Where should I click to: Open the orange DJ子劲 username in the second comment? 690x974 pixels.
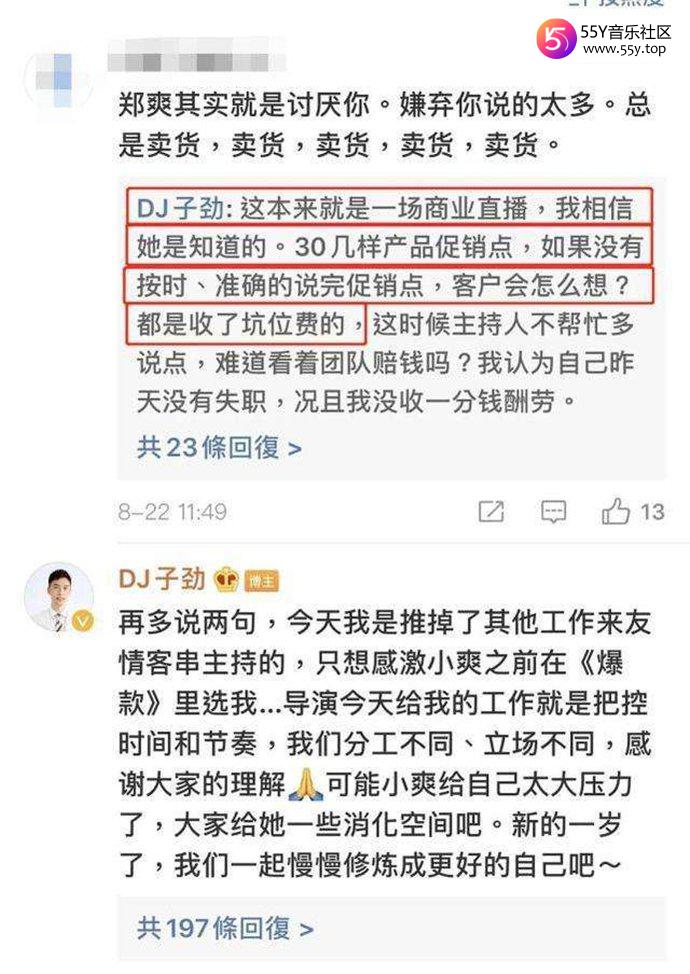[x=161, y=579]
